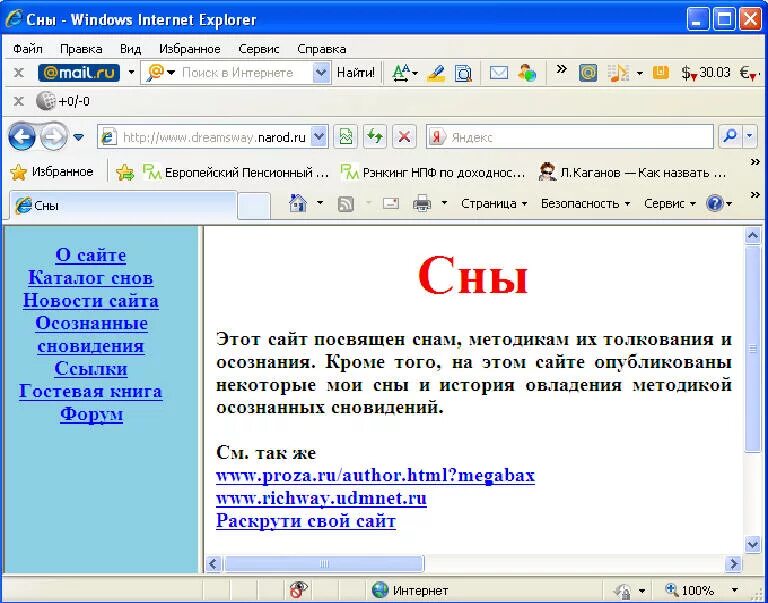Click the +0/-0 globe counter icon

pos(46,101)
